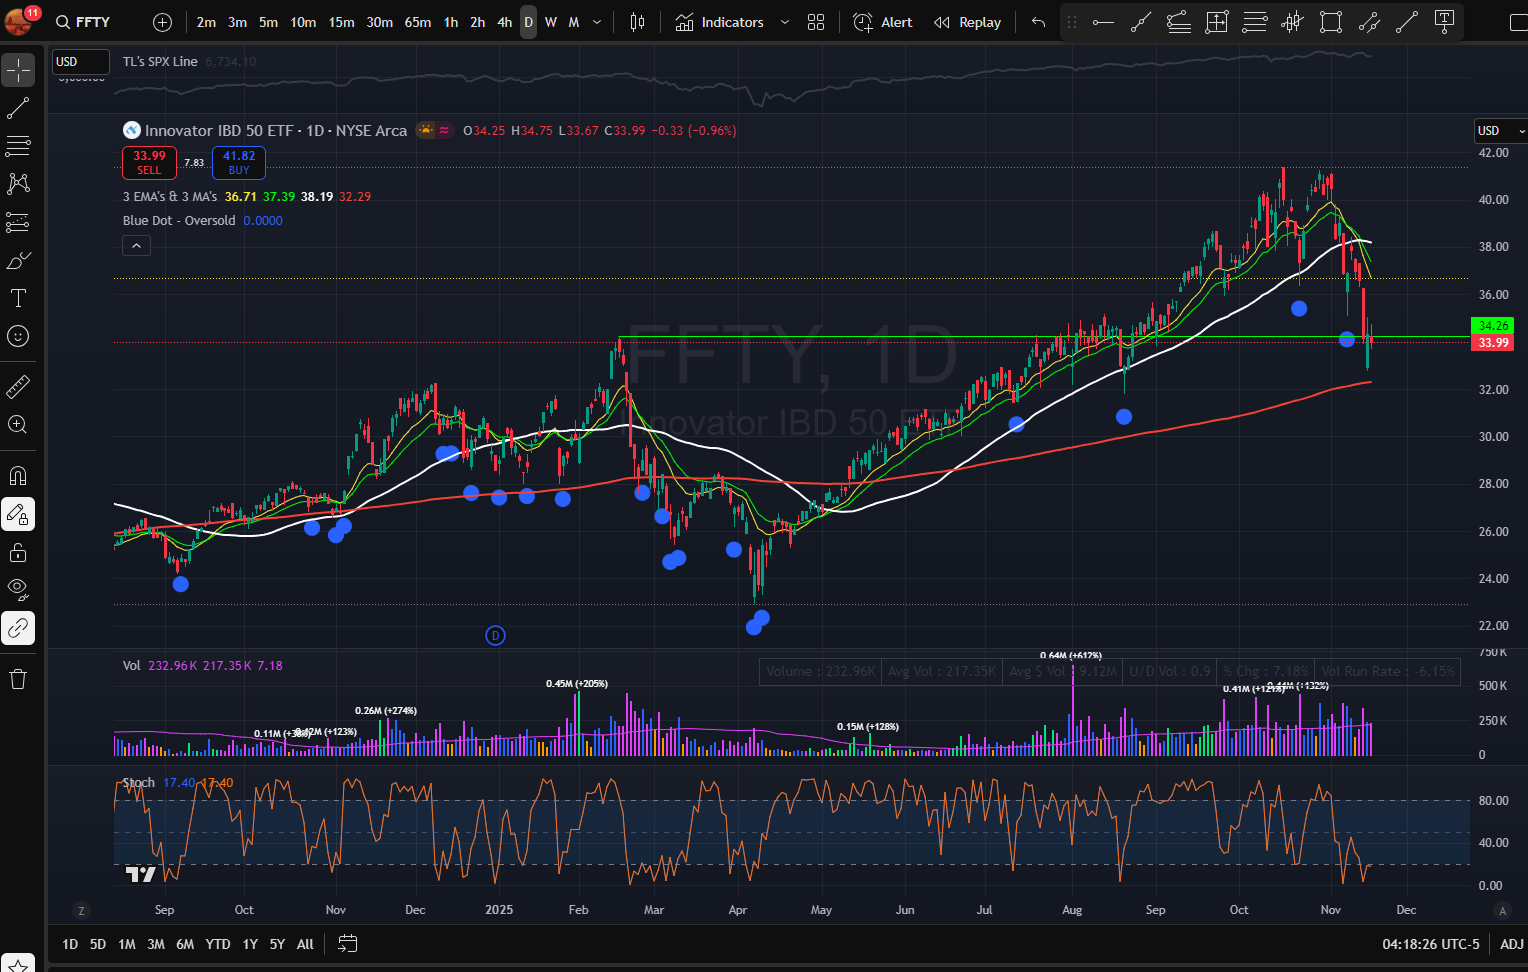Select the crosshair cursor tool
1528x972 pixels.
pos(18,70)
